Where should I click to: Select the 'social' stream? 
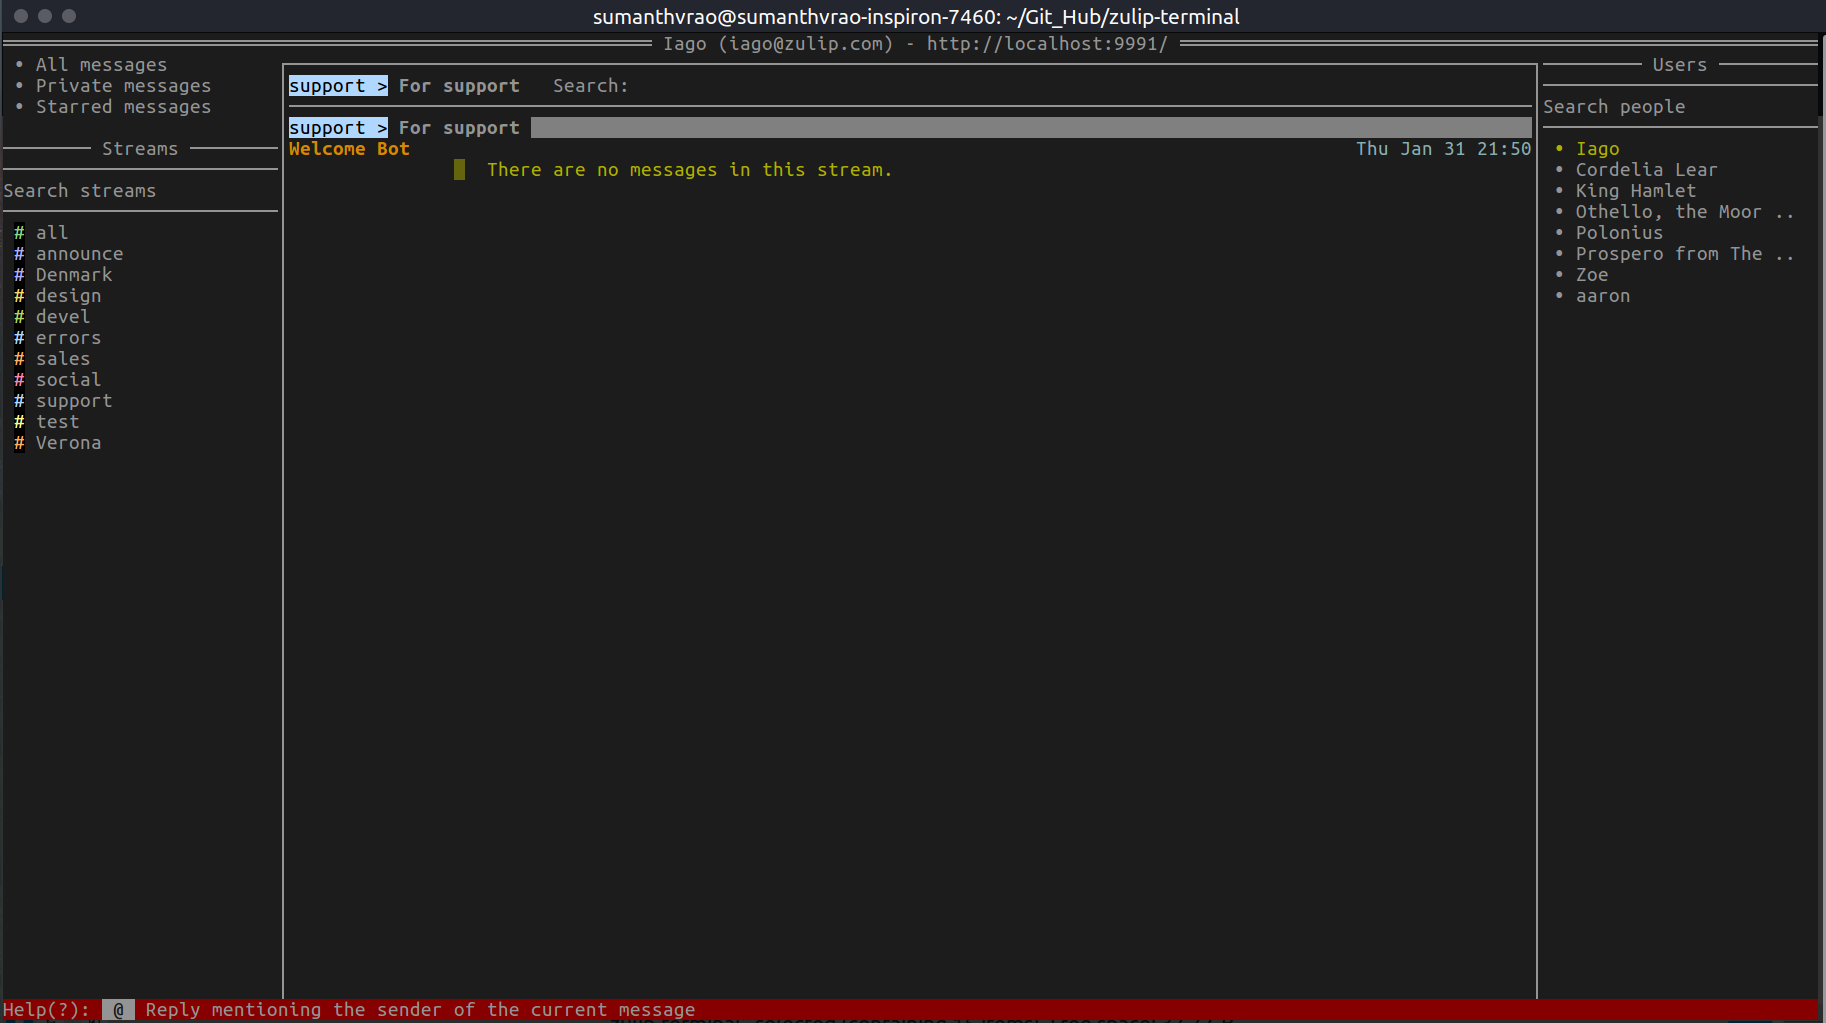pyautogui.click(x=68, y=380)
